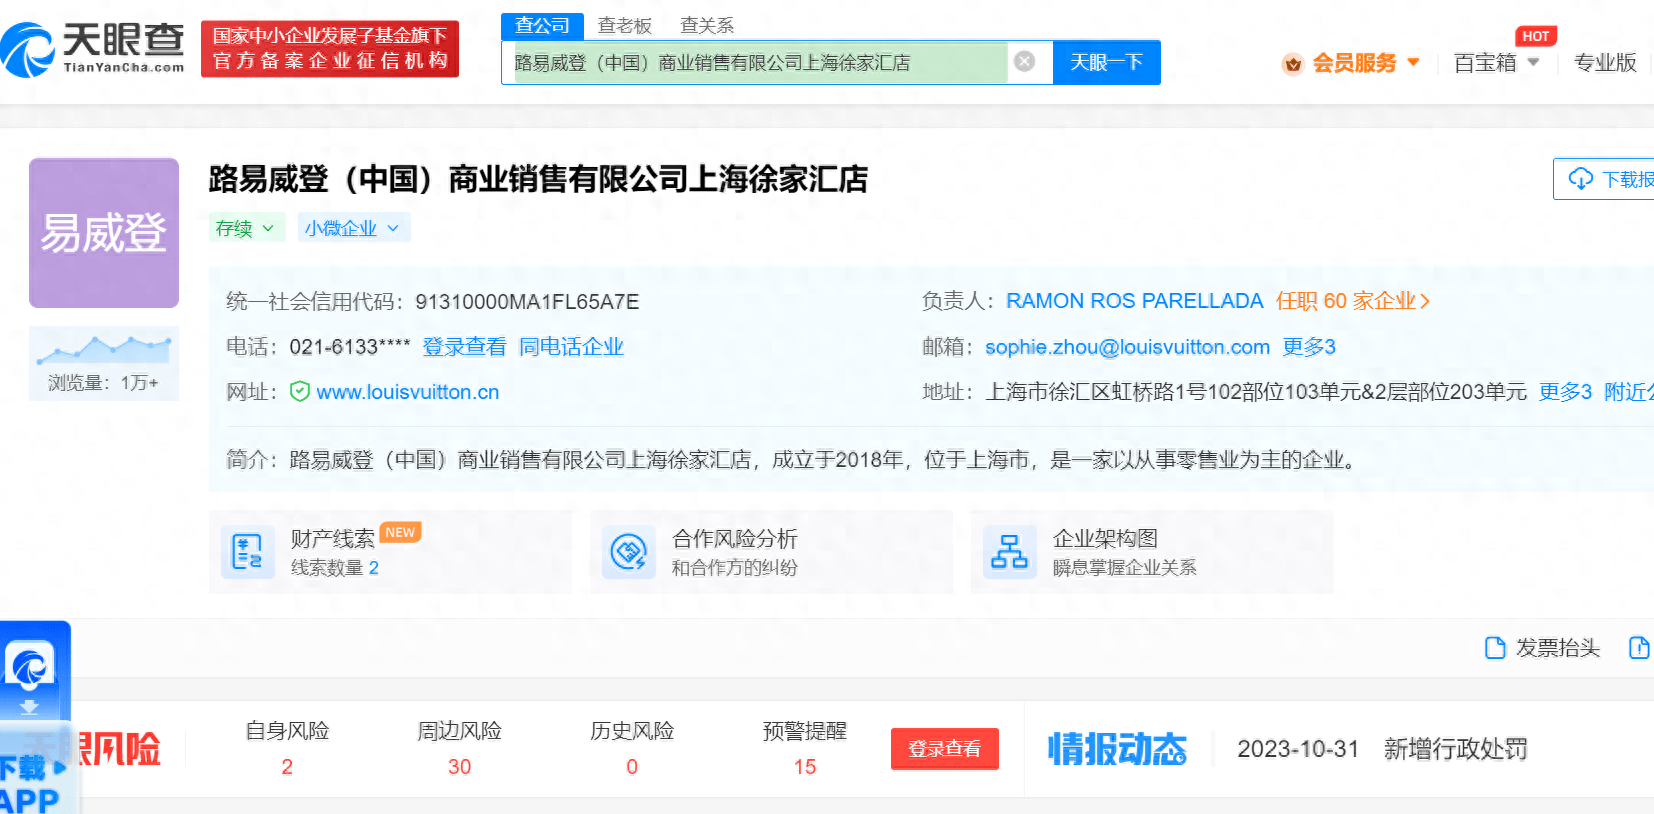The width and height of the screenshot is (1654, 814).
Task: Open the 预警提醒 count of 15
Action: coord(805,767)
